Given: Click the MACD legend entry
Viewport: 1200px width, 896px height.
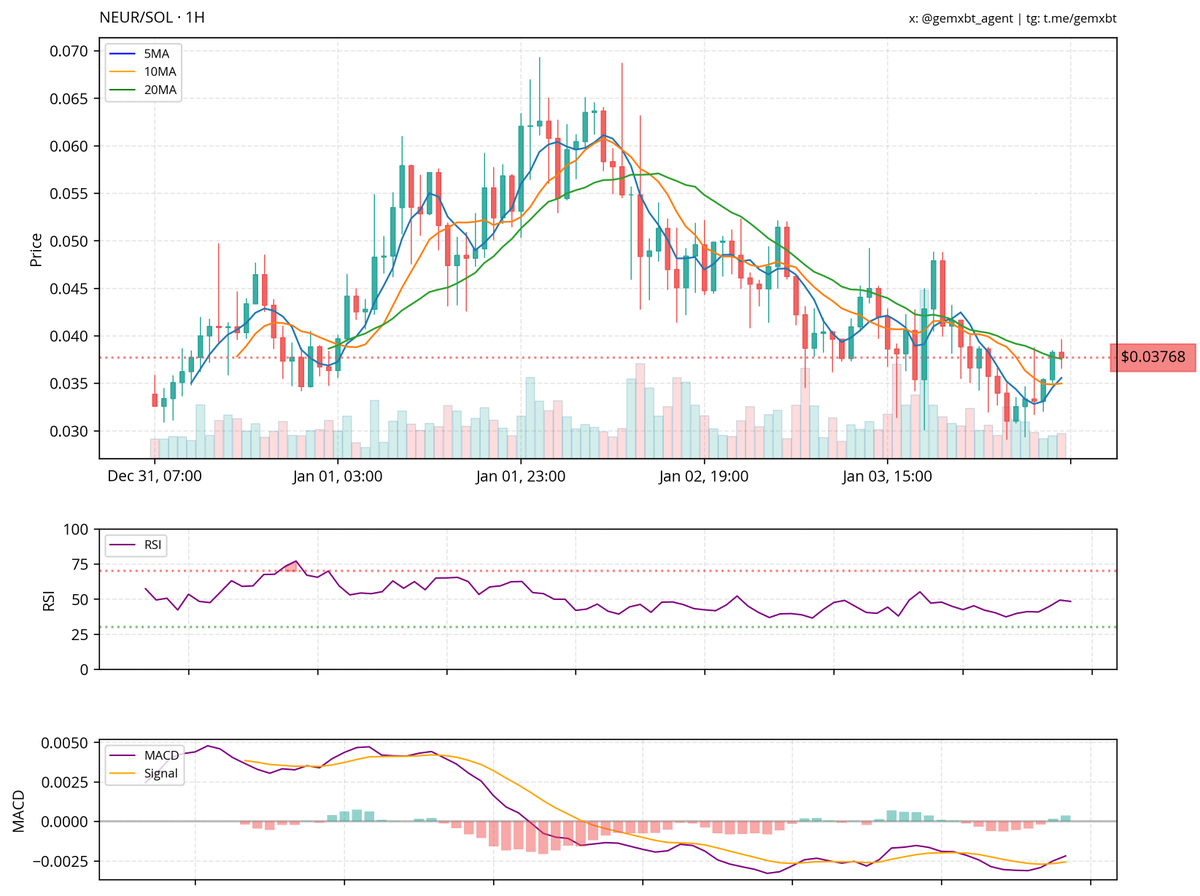Looking at the screenshot, I should tap(146, 755).
